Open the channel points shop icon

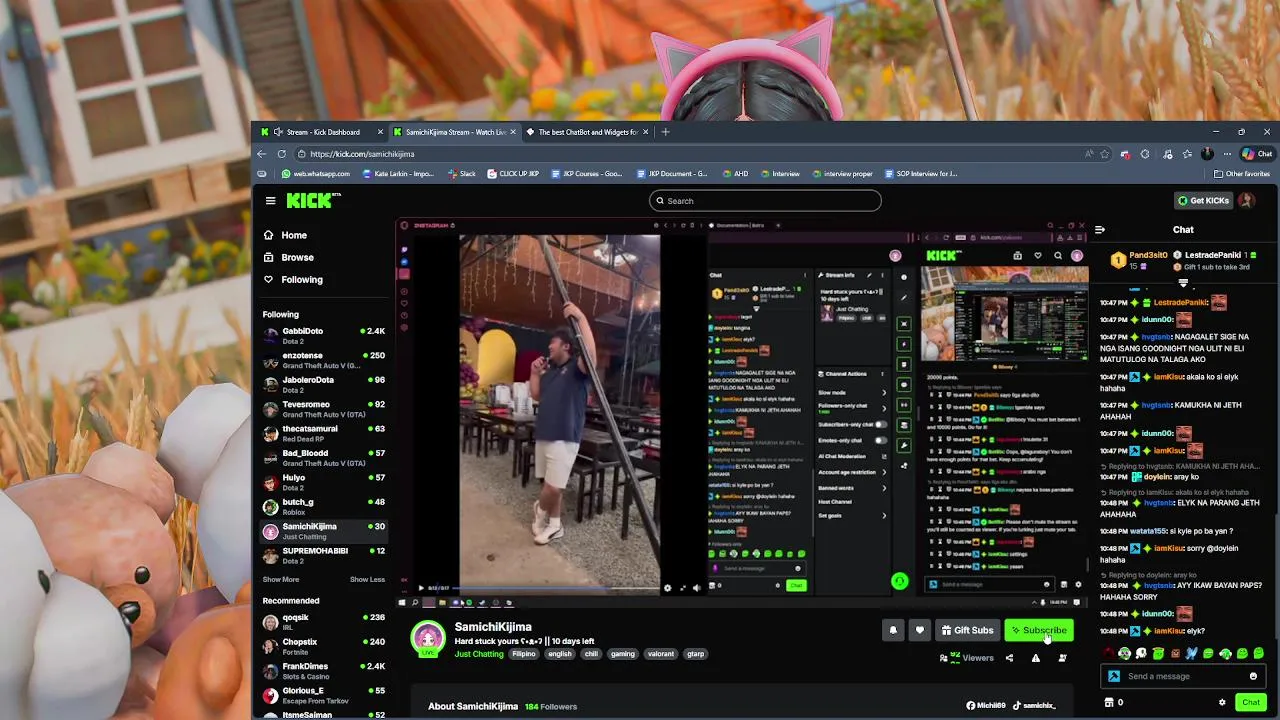[x=1108, y=703]
